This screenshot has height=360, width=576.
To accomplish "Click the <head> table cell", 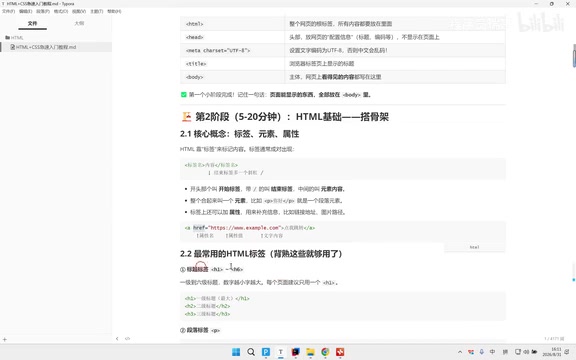I will pyautogui.click(x=232, y=37).
